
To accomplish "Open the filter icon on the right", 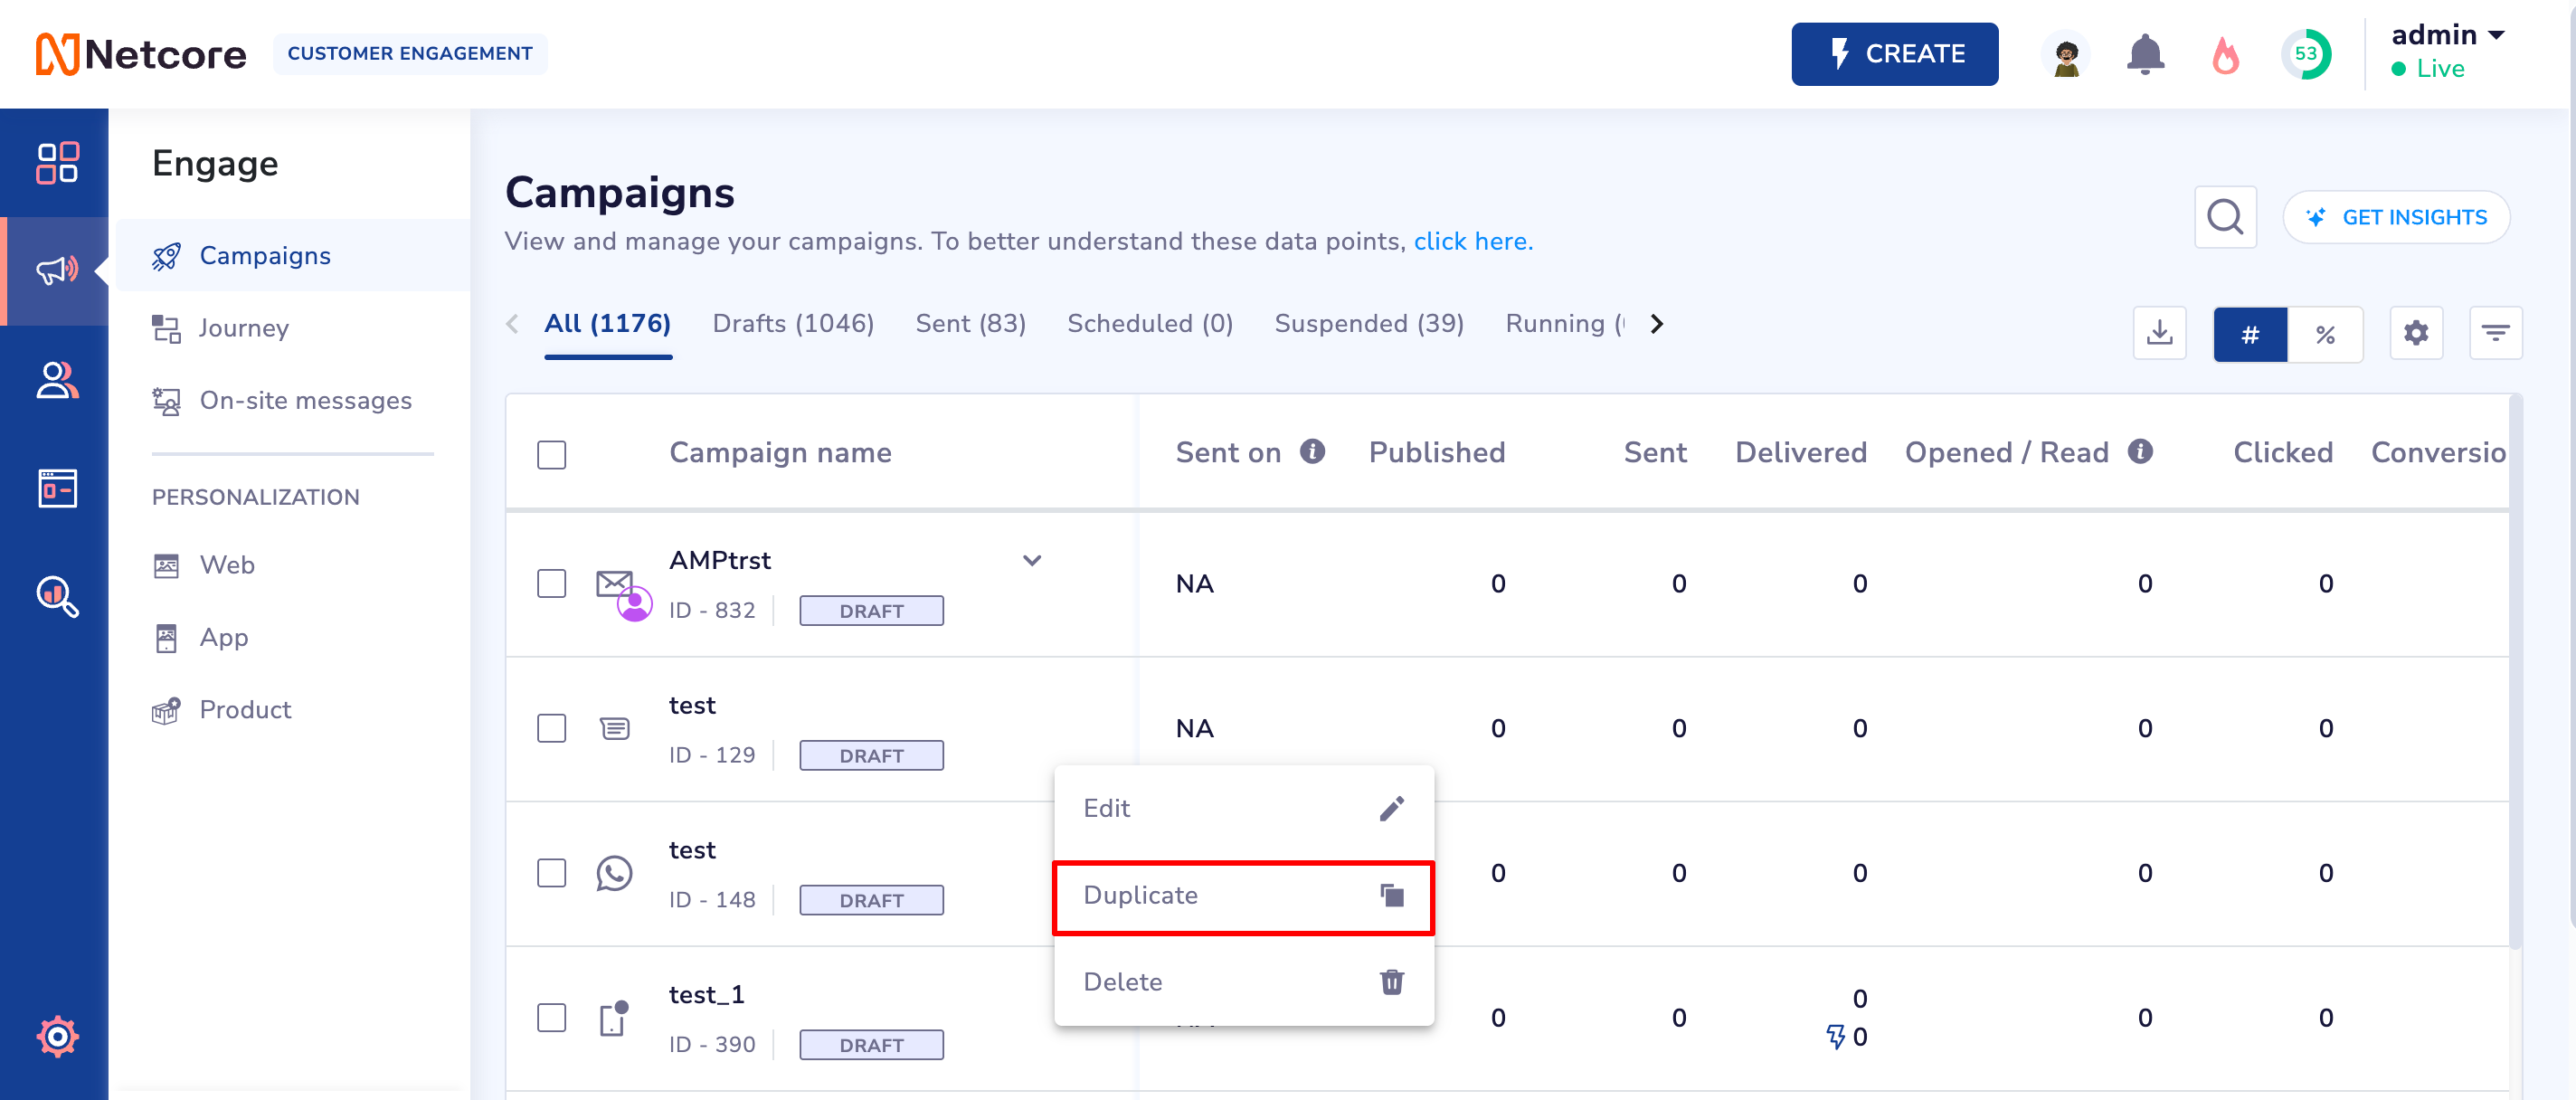I will (x=2495, y=333).
